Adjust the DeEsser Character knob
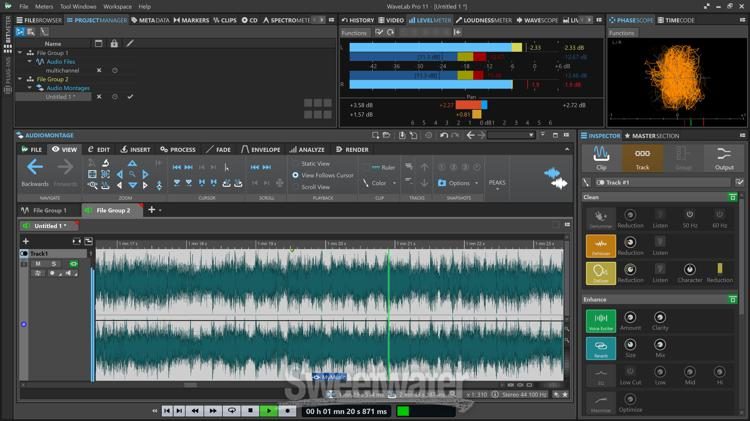Screen dimensions: 750x421 click(689, 270)
